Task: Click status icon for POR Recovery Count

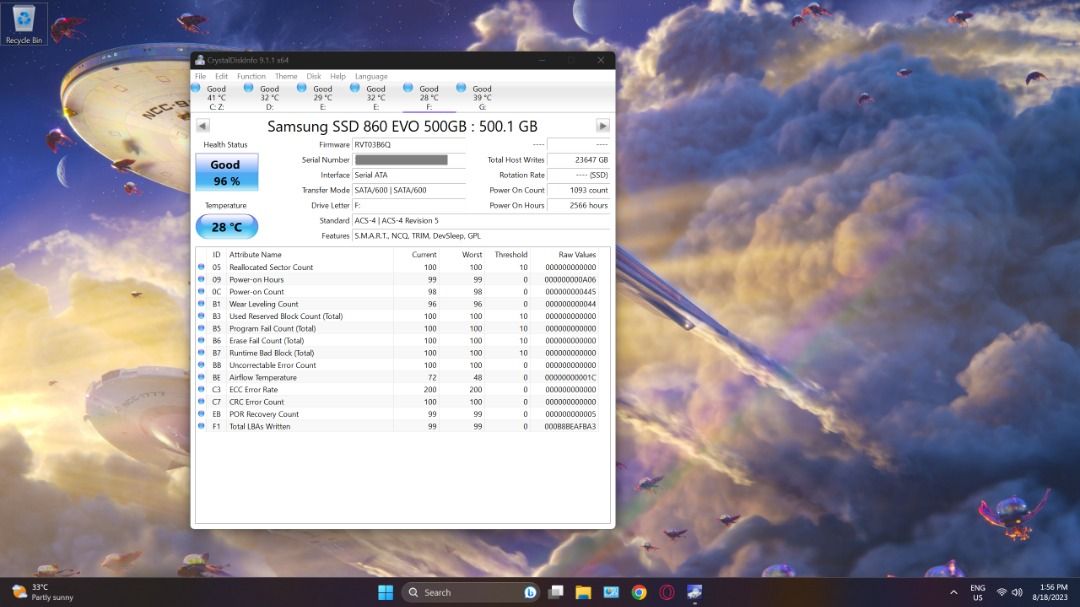Action: click(201, 413)
